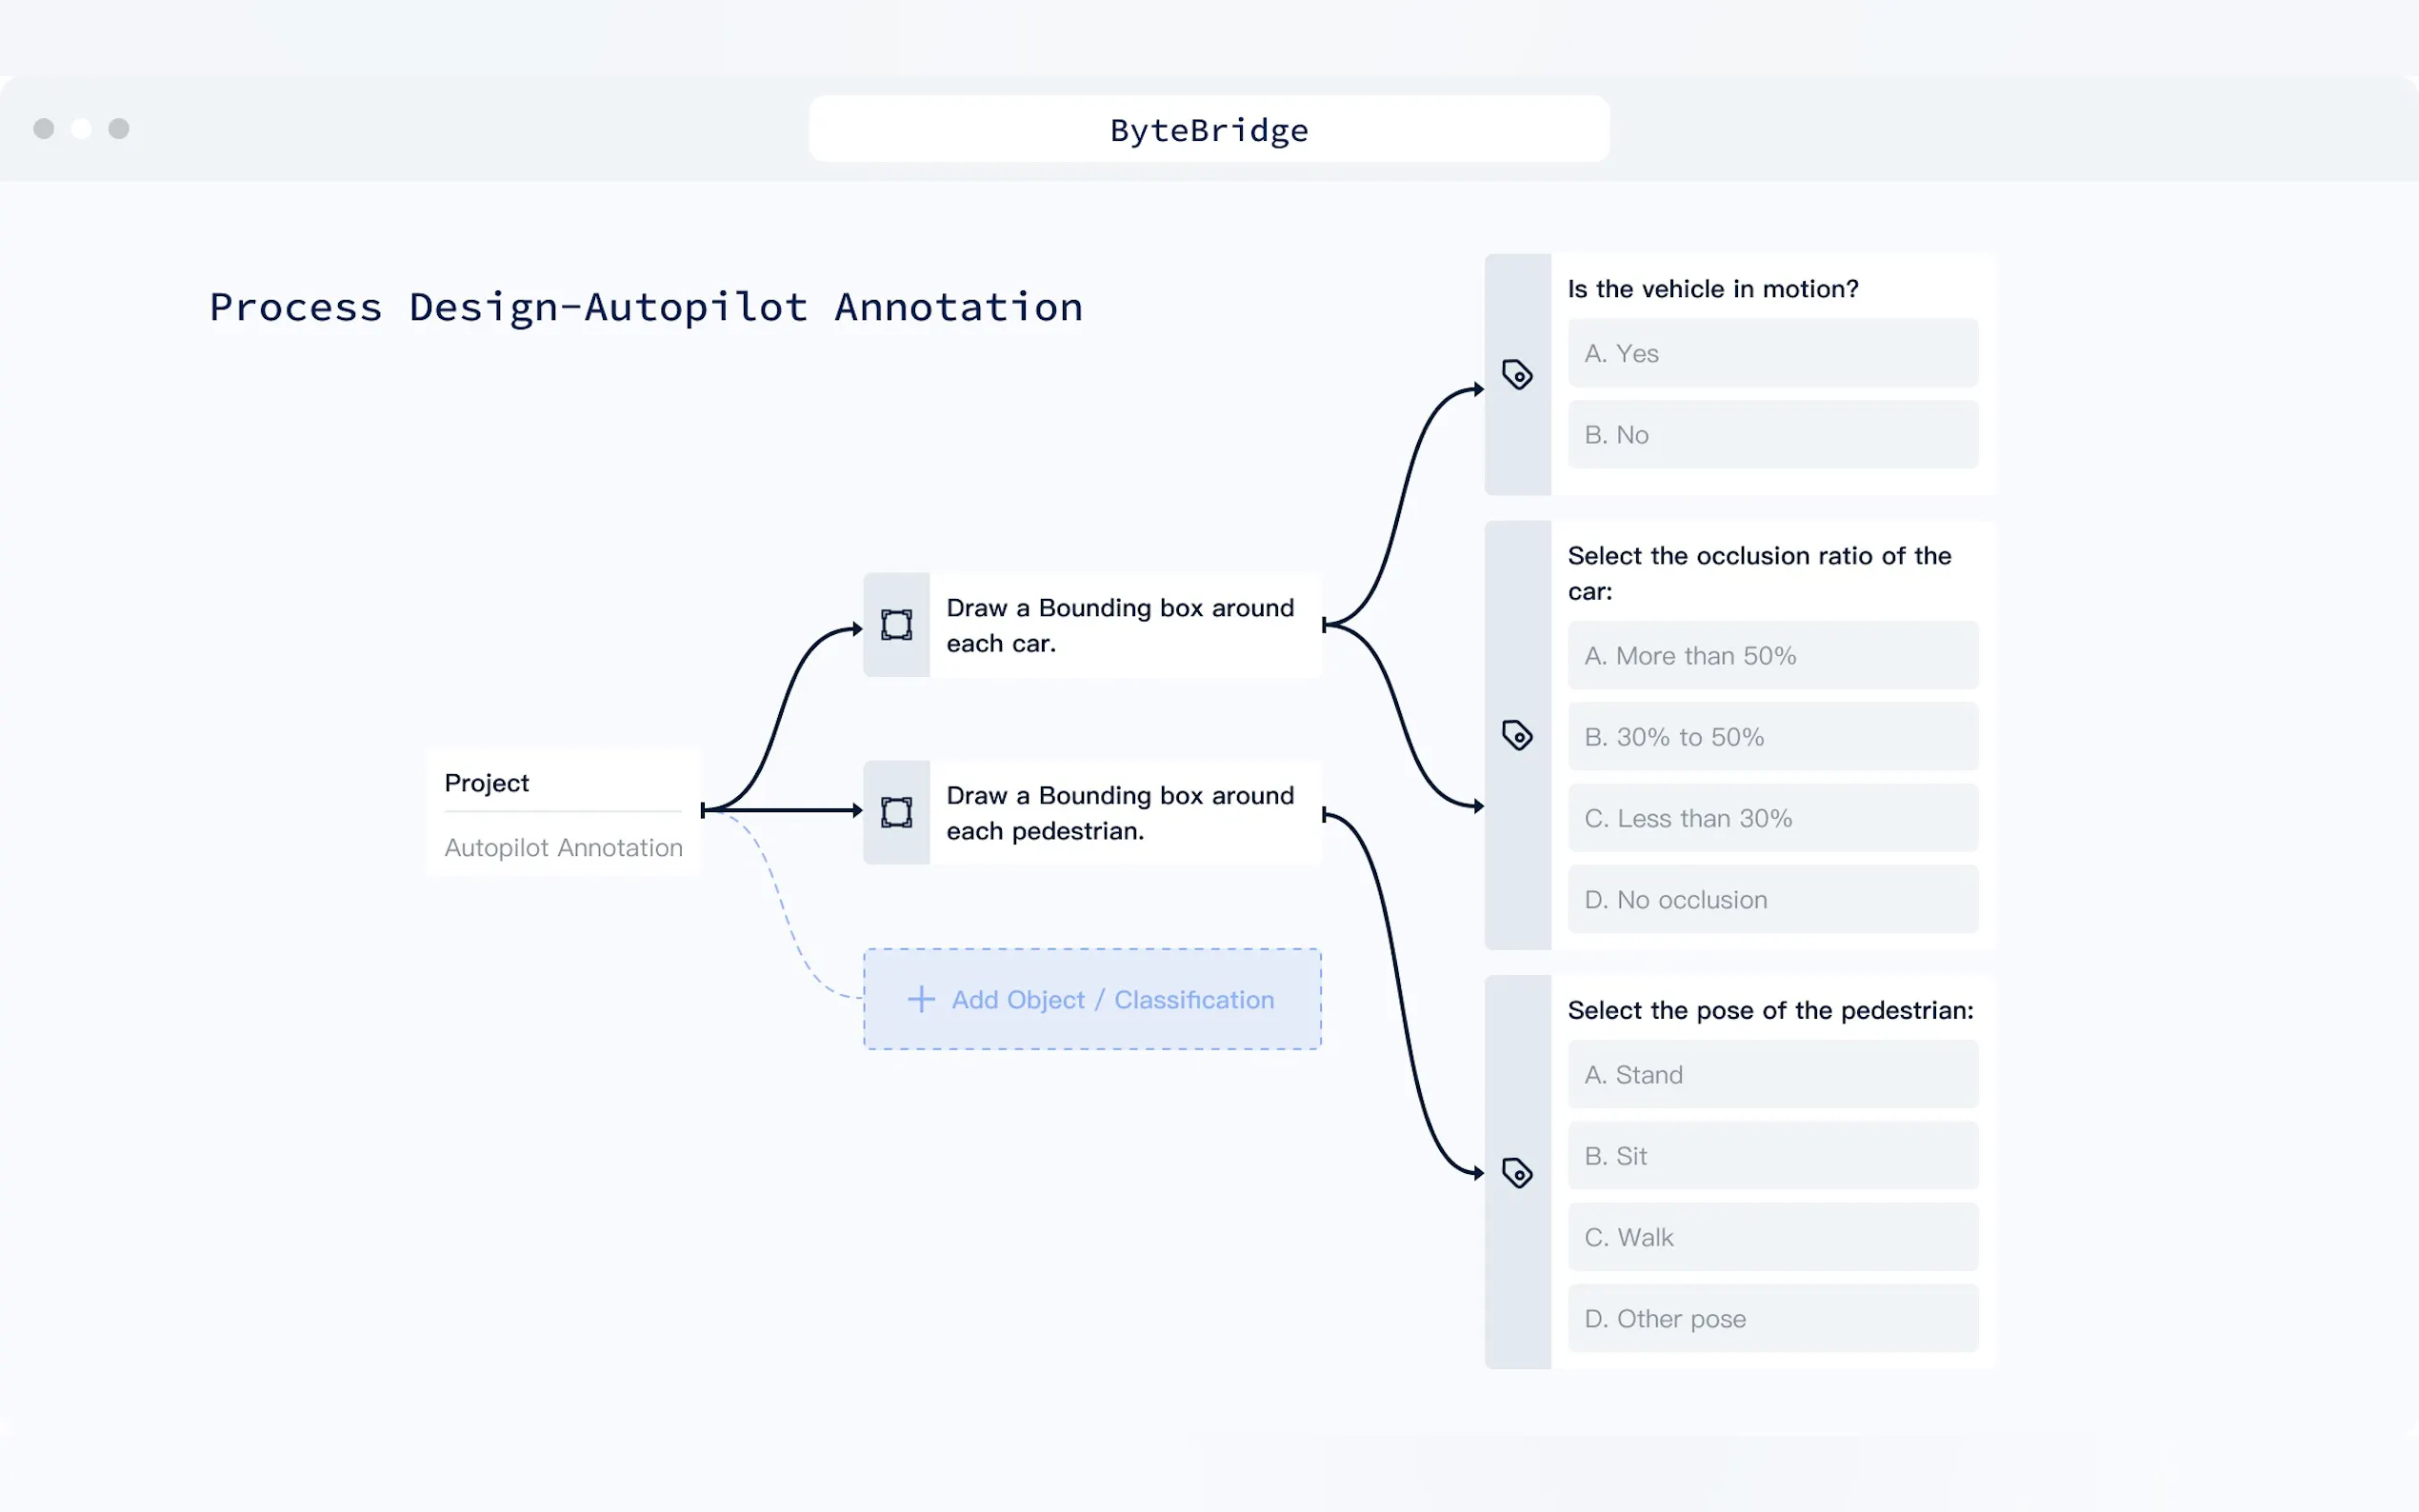Choose pedestrian pose 'C. Walk'
This screenshot has width=2419, height=1512.
(x=1772, y=1237)
